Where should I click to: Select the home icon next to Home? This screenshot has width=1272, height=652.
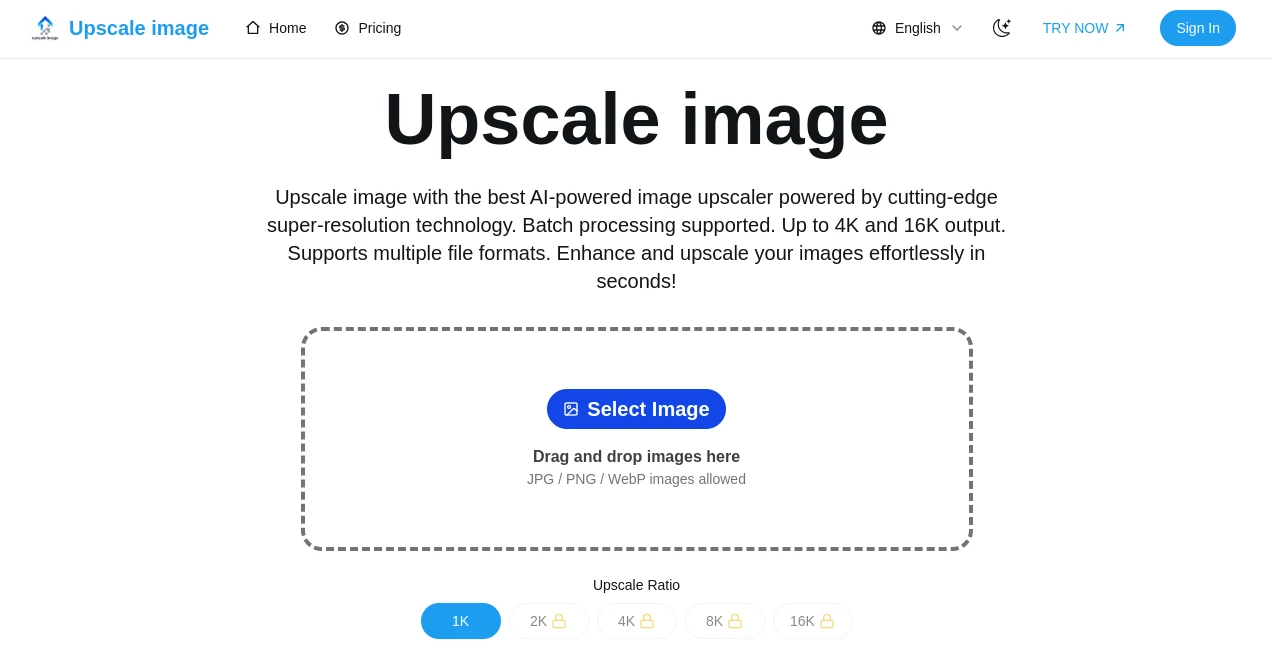pos(253,28)
